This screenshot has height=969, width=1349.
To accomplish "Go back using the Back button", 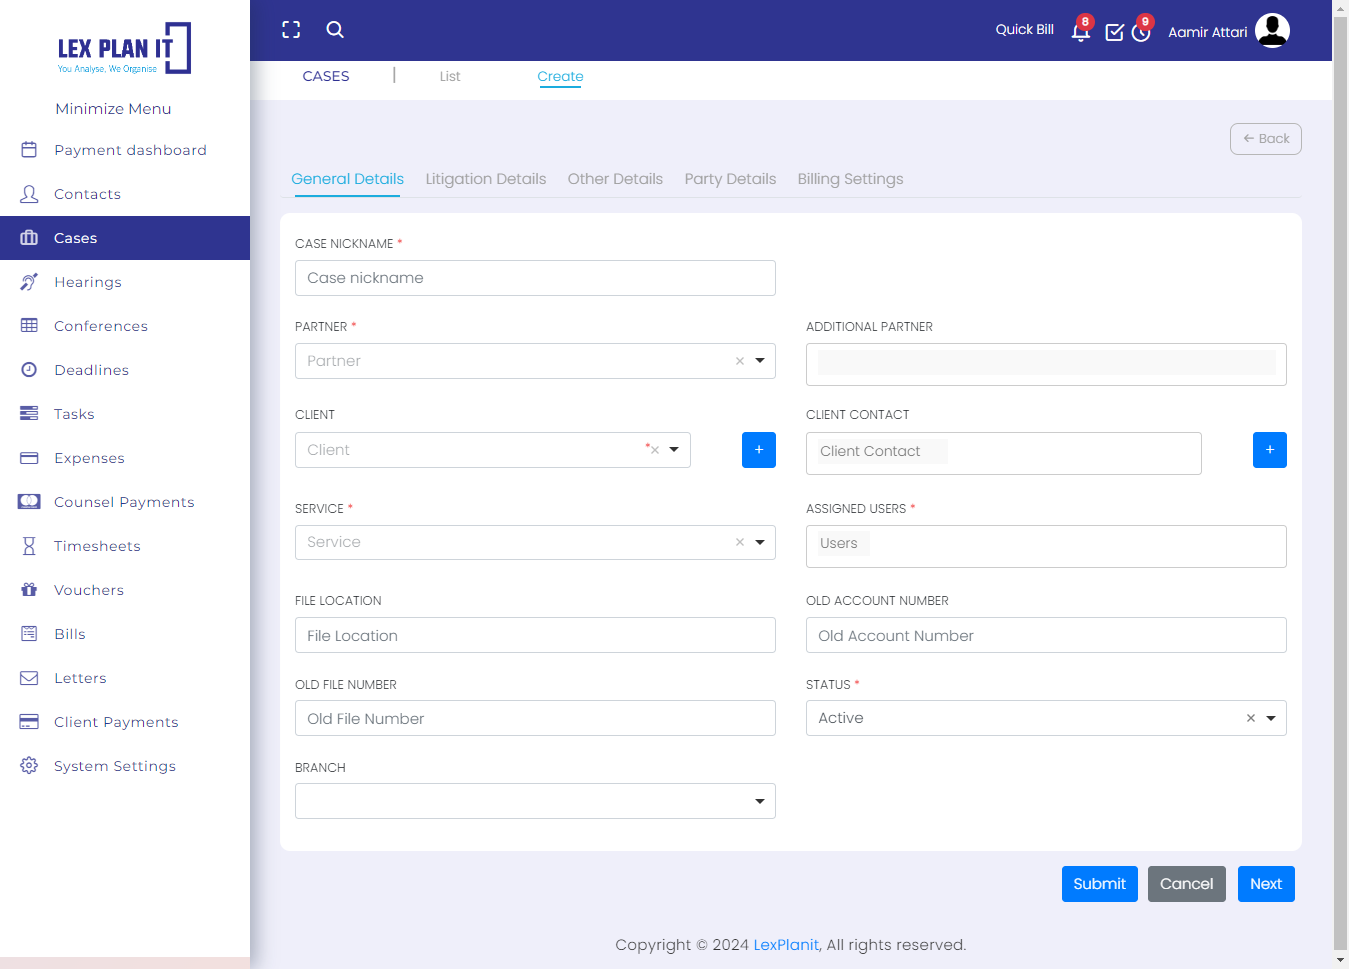I will tap(1265, 139).
